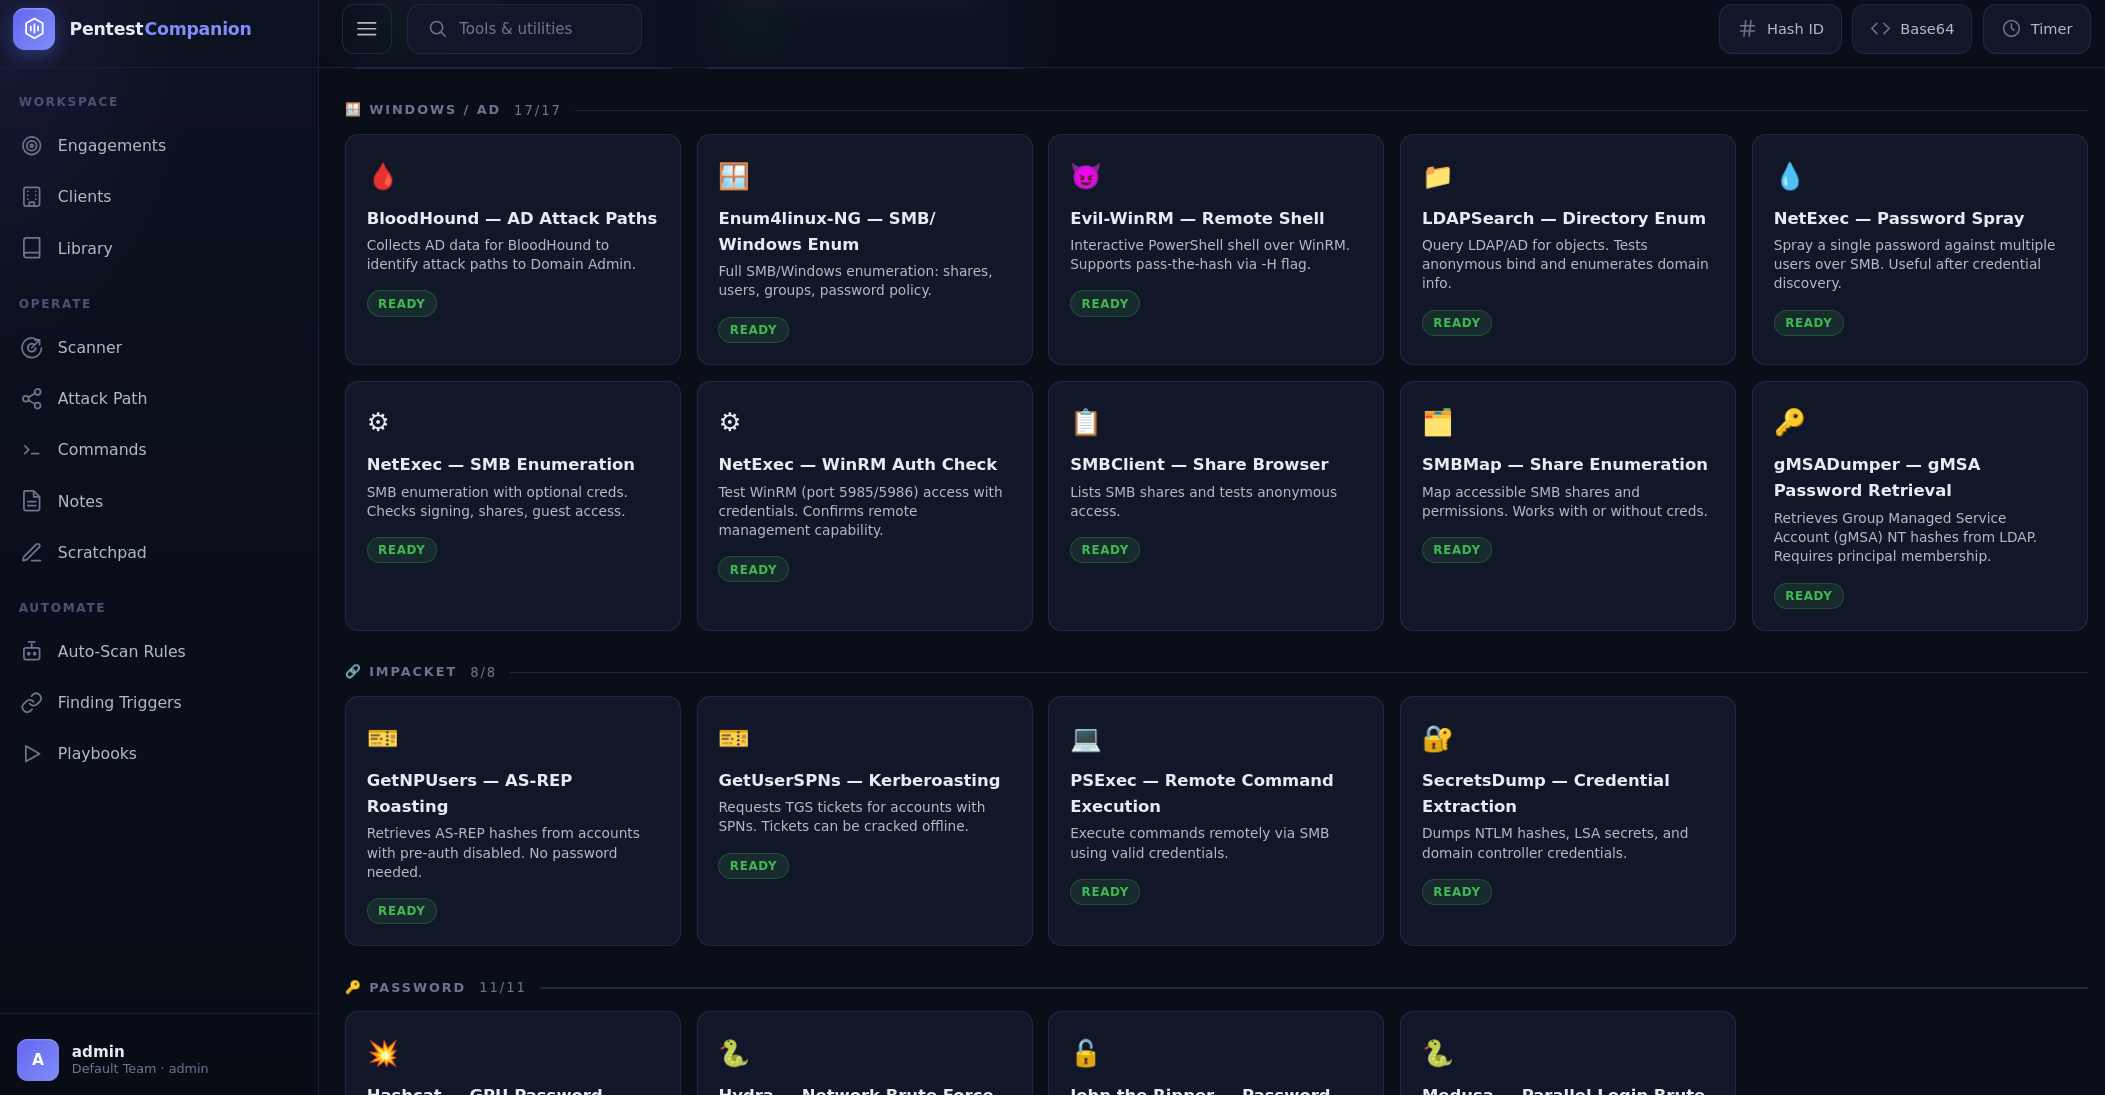Click the WINDOWS / AD section header
Screen dimensions: 2105x1095
(x=434, y=110)
